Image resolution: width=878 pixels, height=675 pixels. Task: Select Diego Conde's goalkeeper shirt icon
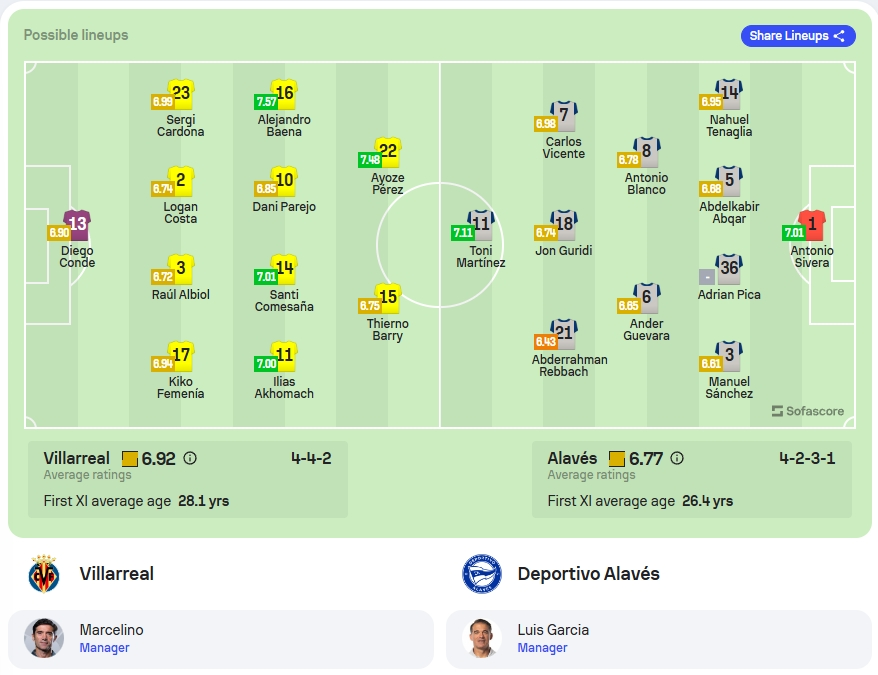pos(77,225)
